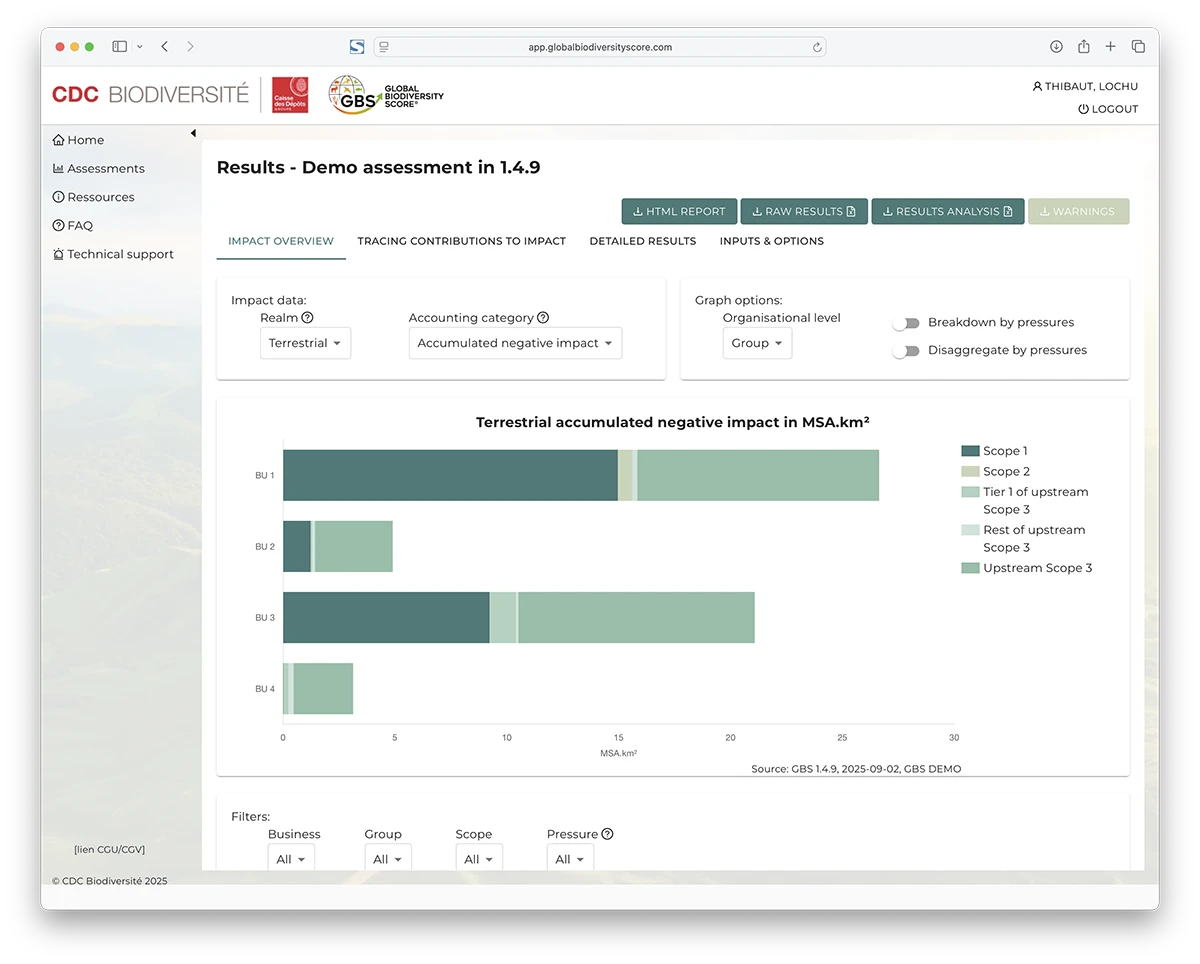Open Assessments via chart icon
This screenshot has width=1200, height=964.
coord(59,169)
